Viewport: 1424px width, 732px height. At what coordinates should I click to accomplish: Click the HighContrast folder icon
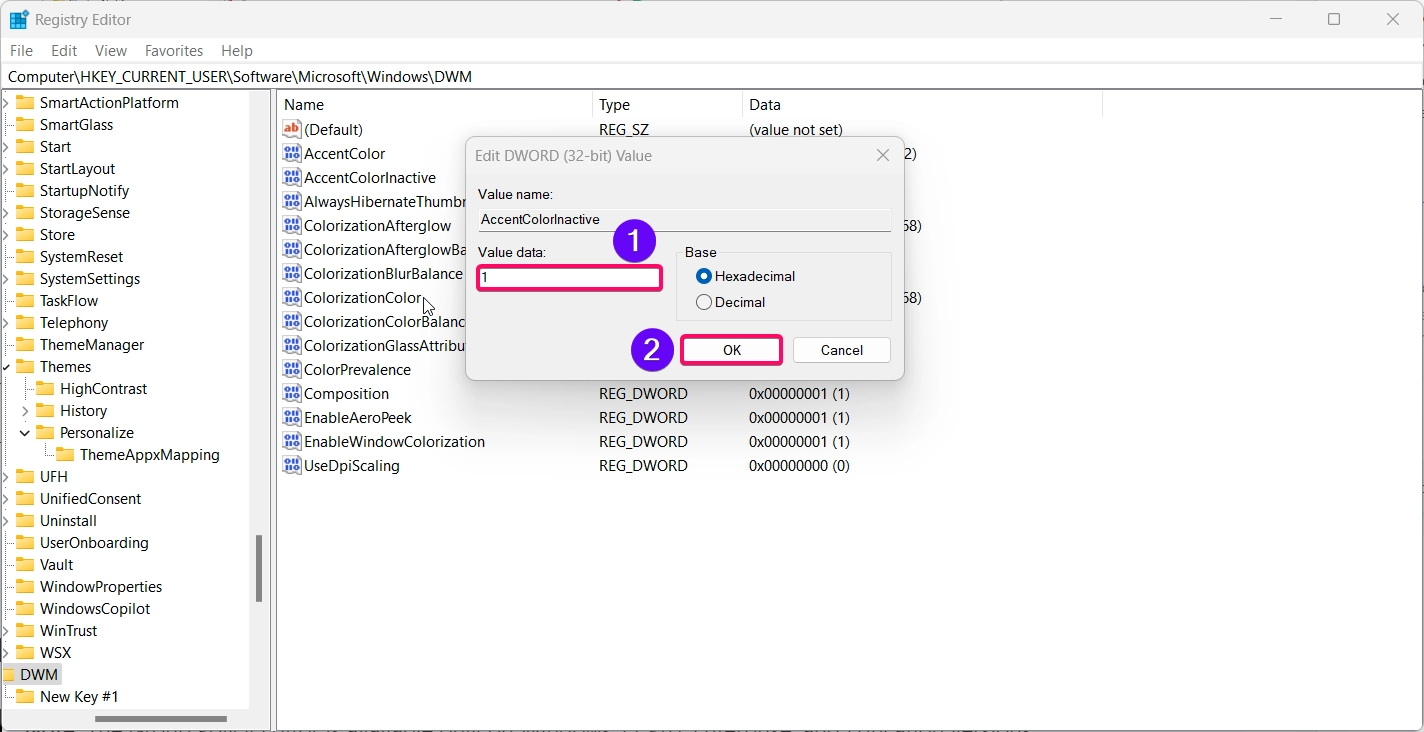click(45, 388)
